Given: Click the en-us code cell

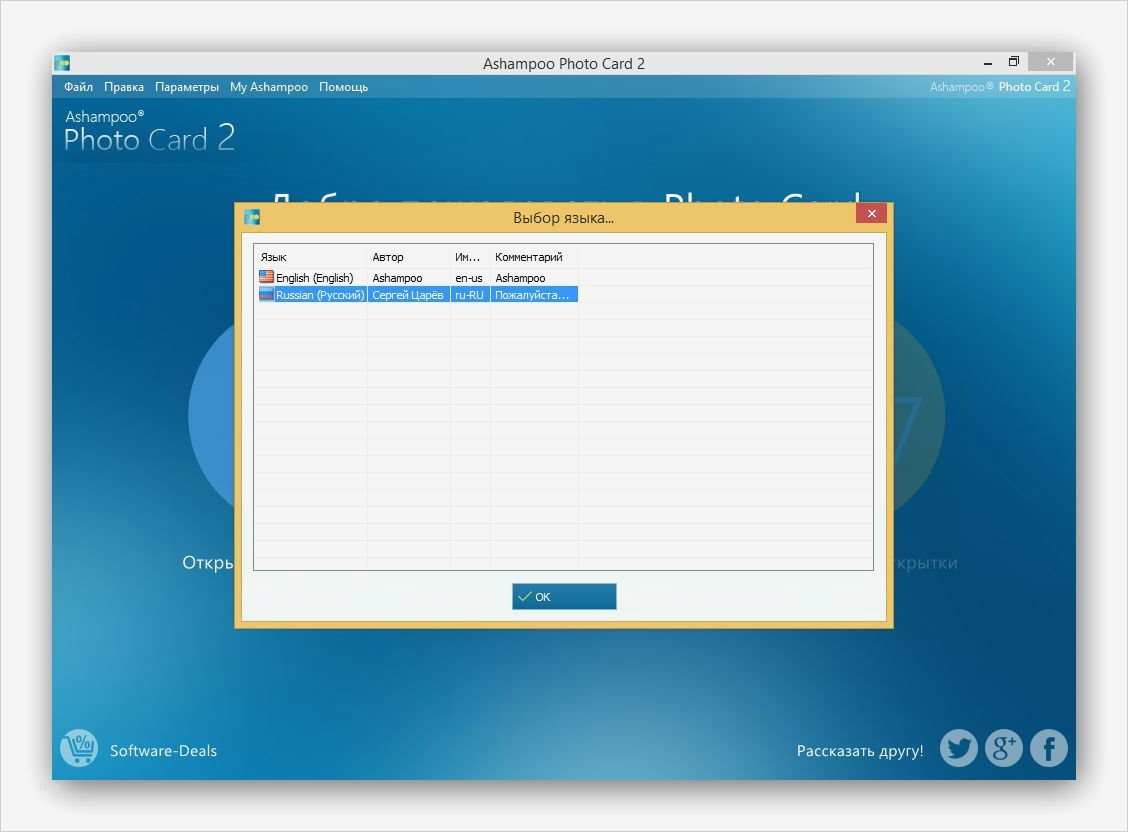Looking at the screenshot, I should tap(469, 278).
